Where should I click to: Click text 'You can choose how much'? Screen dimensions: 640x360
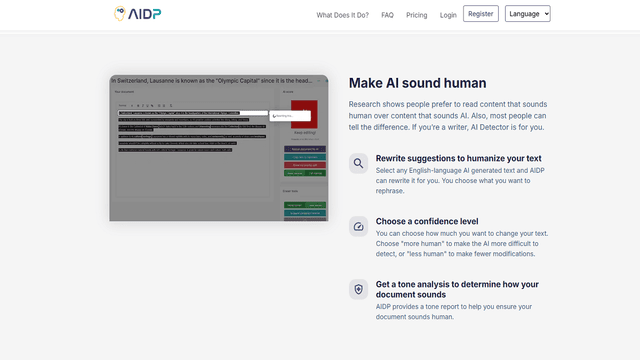pos(462,244)
